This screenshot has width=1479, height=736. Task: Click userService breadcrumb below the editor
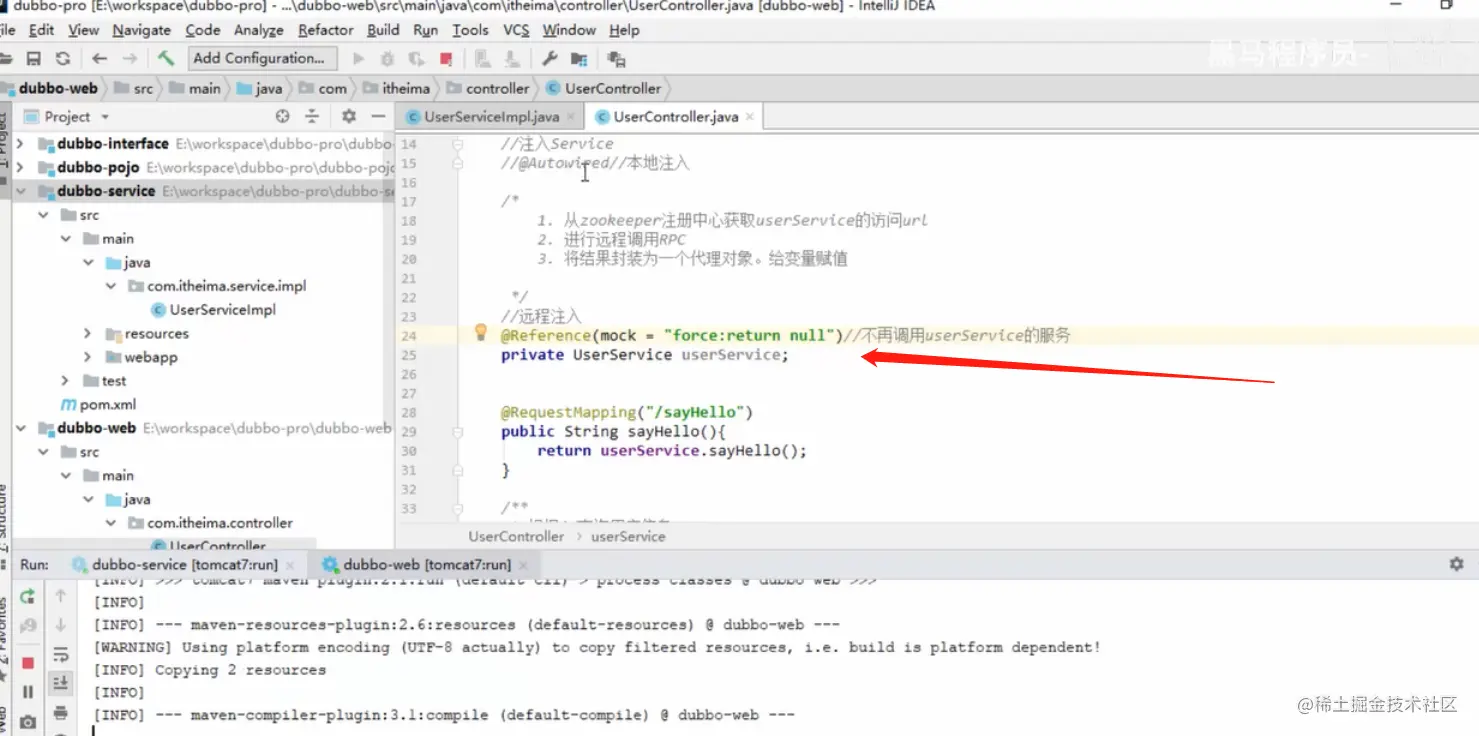[628, 536]
